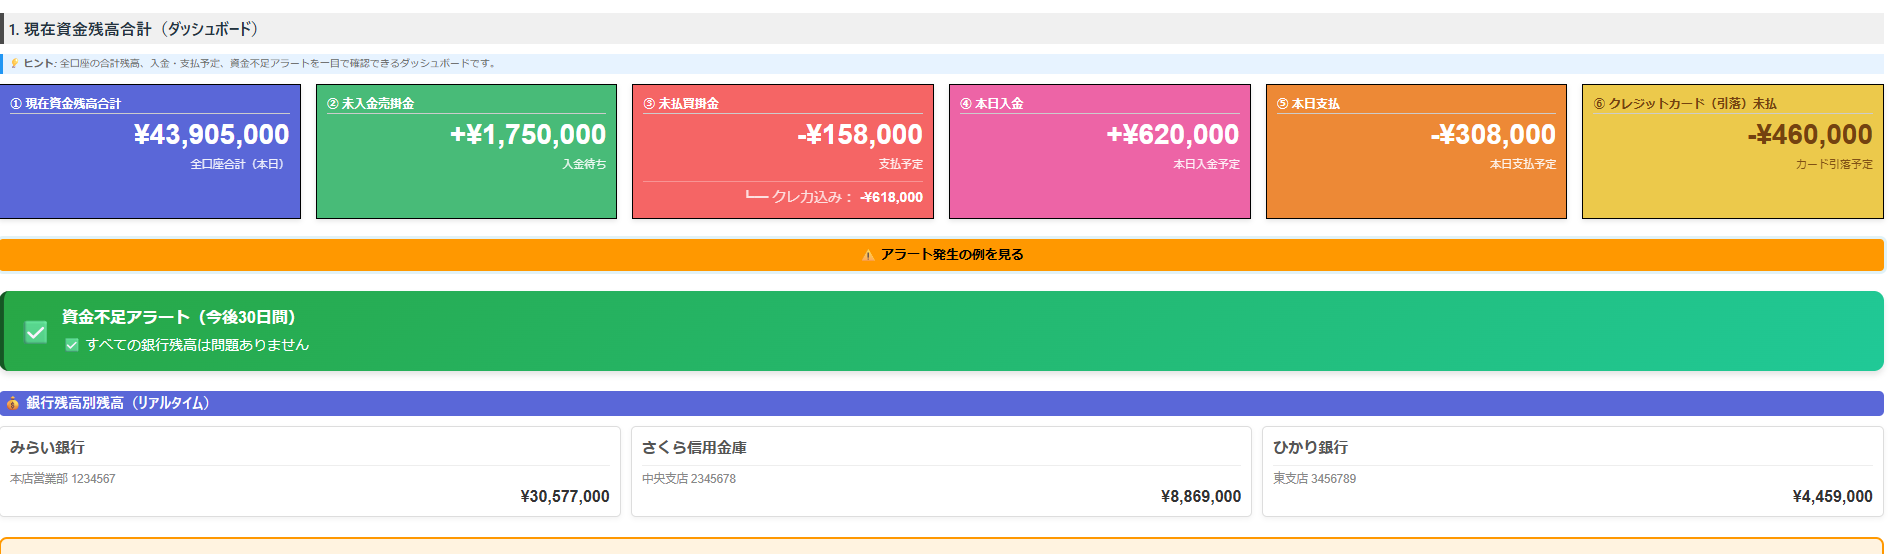Click the ひかり銀行 bank card
This screenshot has width=1894, height=554.
click(x=1573, y=472)
